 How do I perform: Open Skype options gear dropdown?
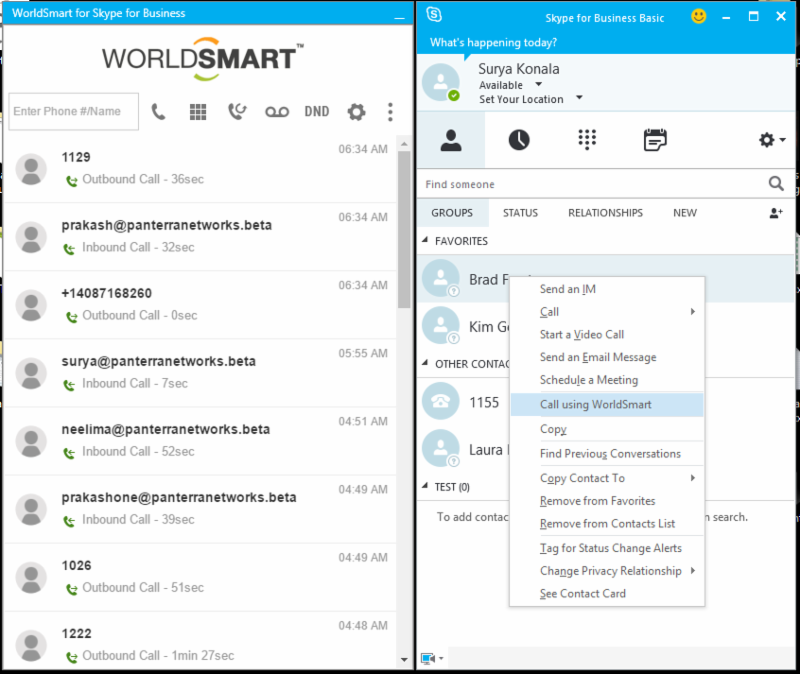[x=772, y=140]
